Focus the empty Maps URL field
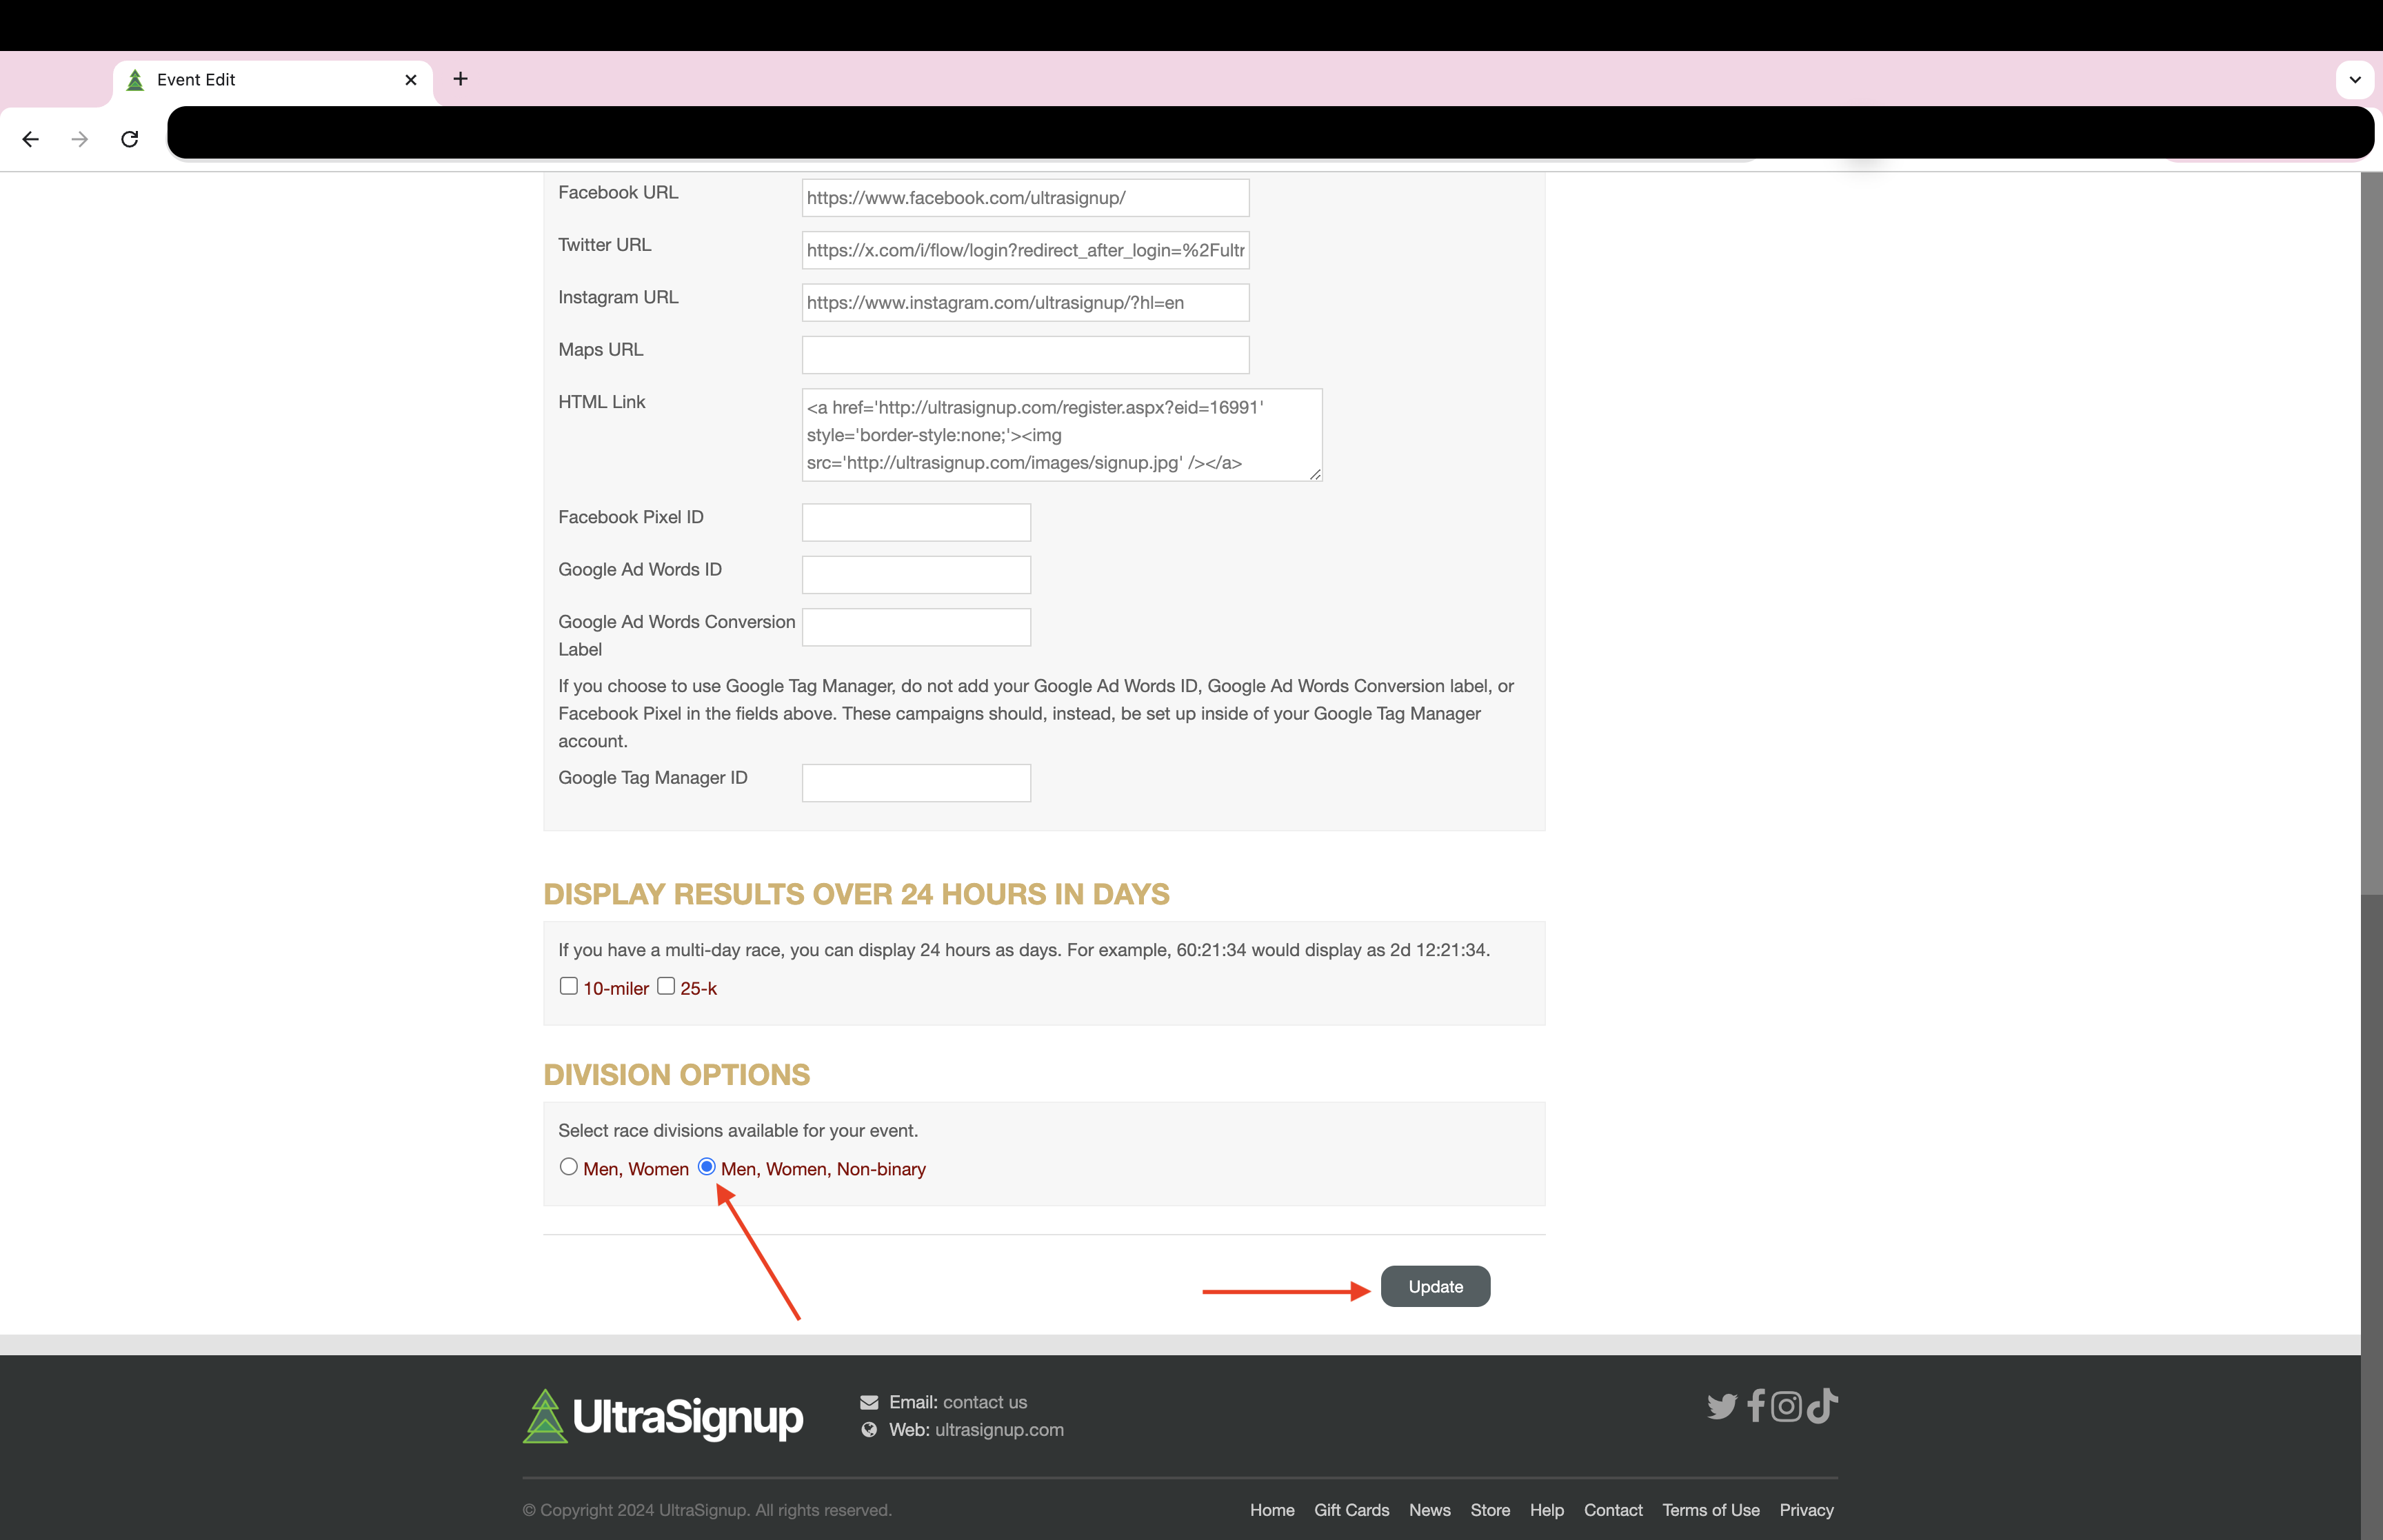Screen dimensions: 2383x1540 point(1025,355)
